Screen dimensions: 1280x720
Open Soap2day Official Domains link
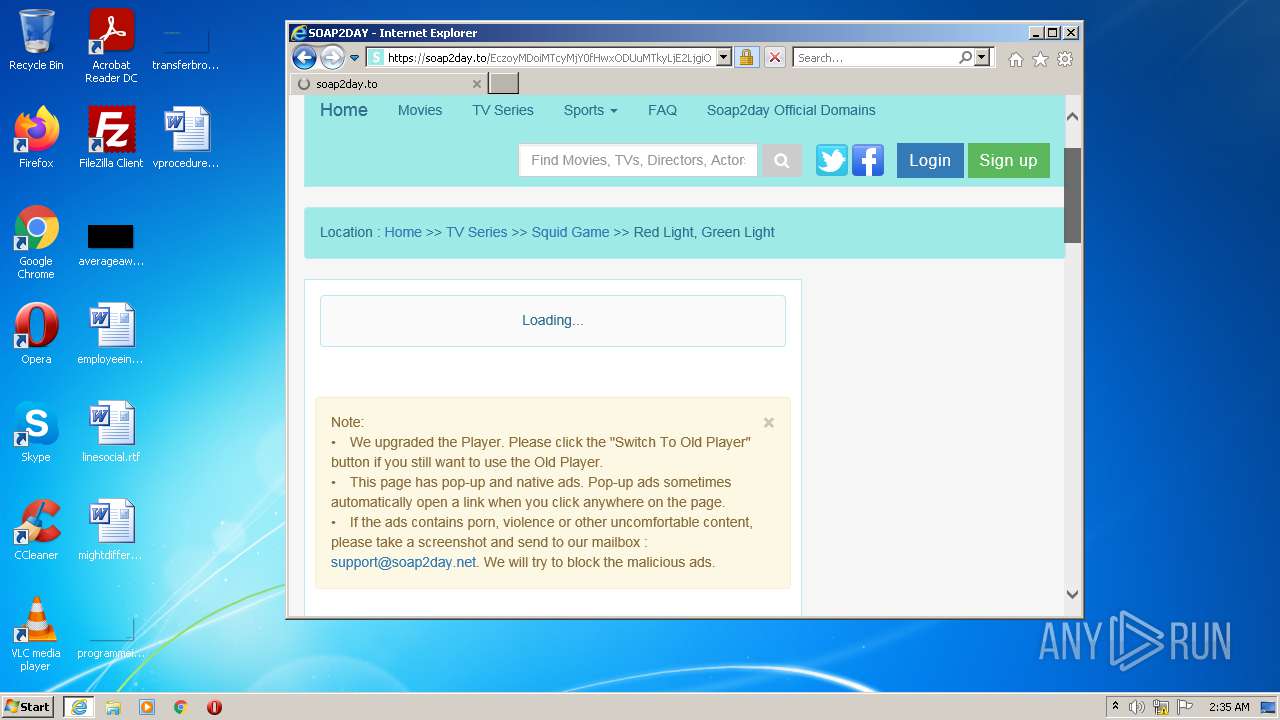(791, 110)
